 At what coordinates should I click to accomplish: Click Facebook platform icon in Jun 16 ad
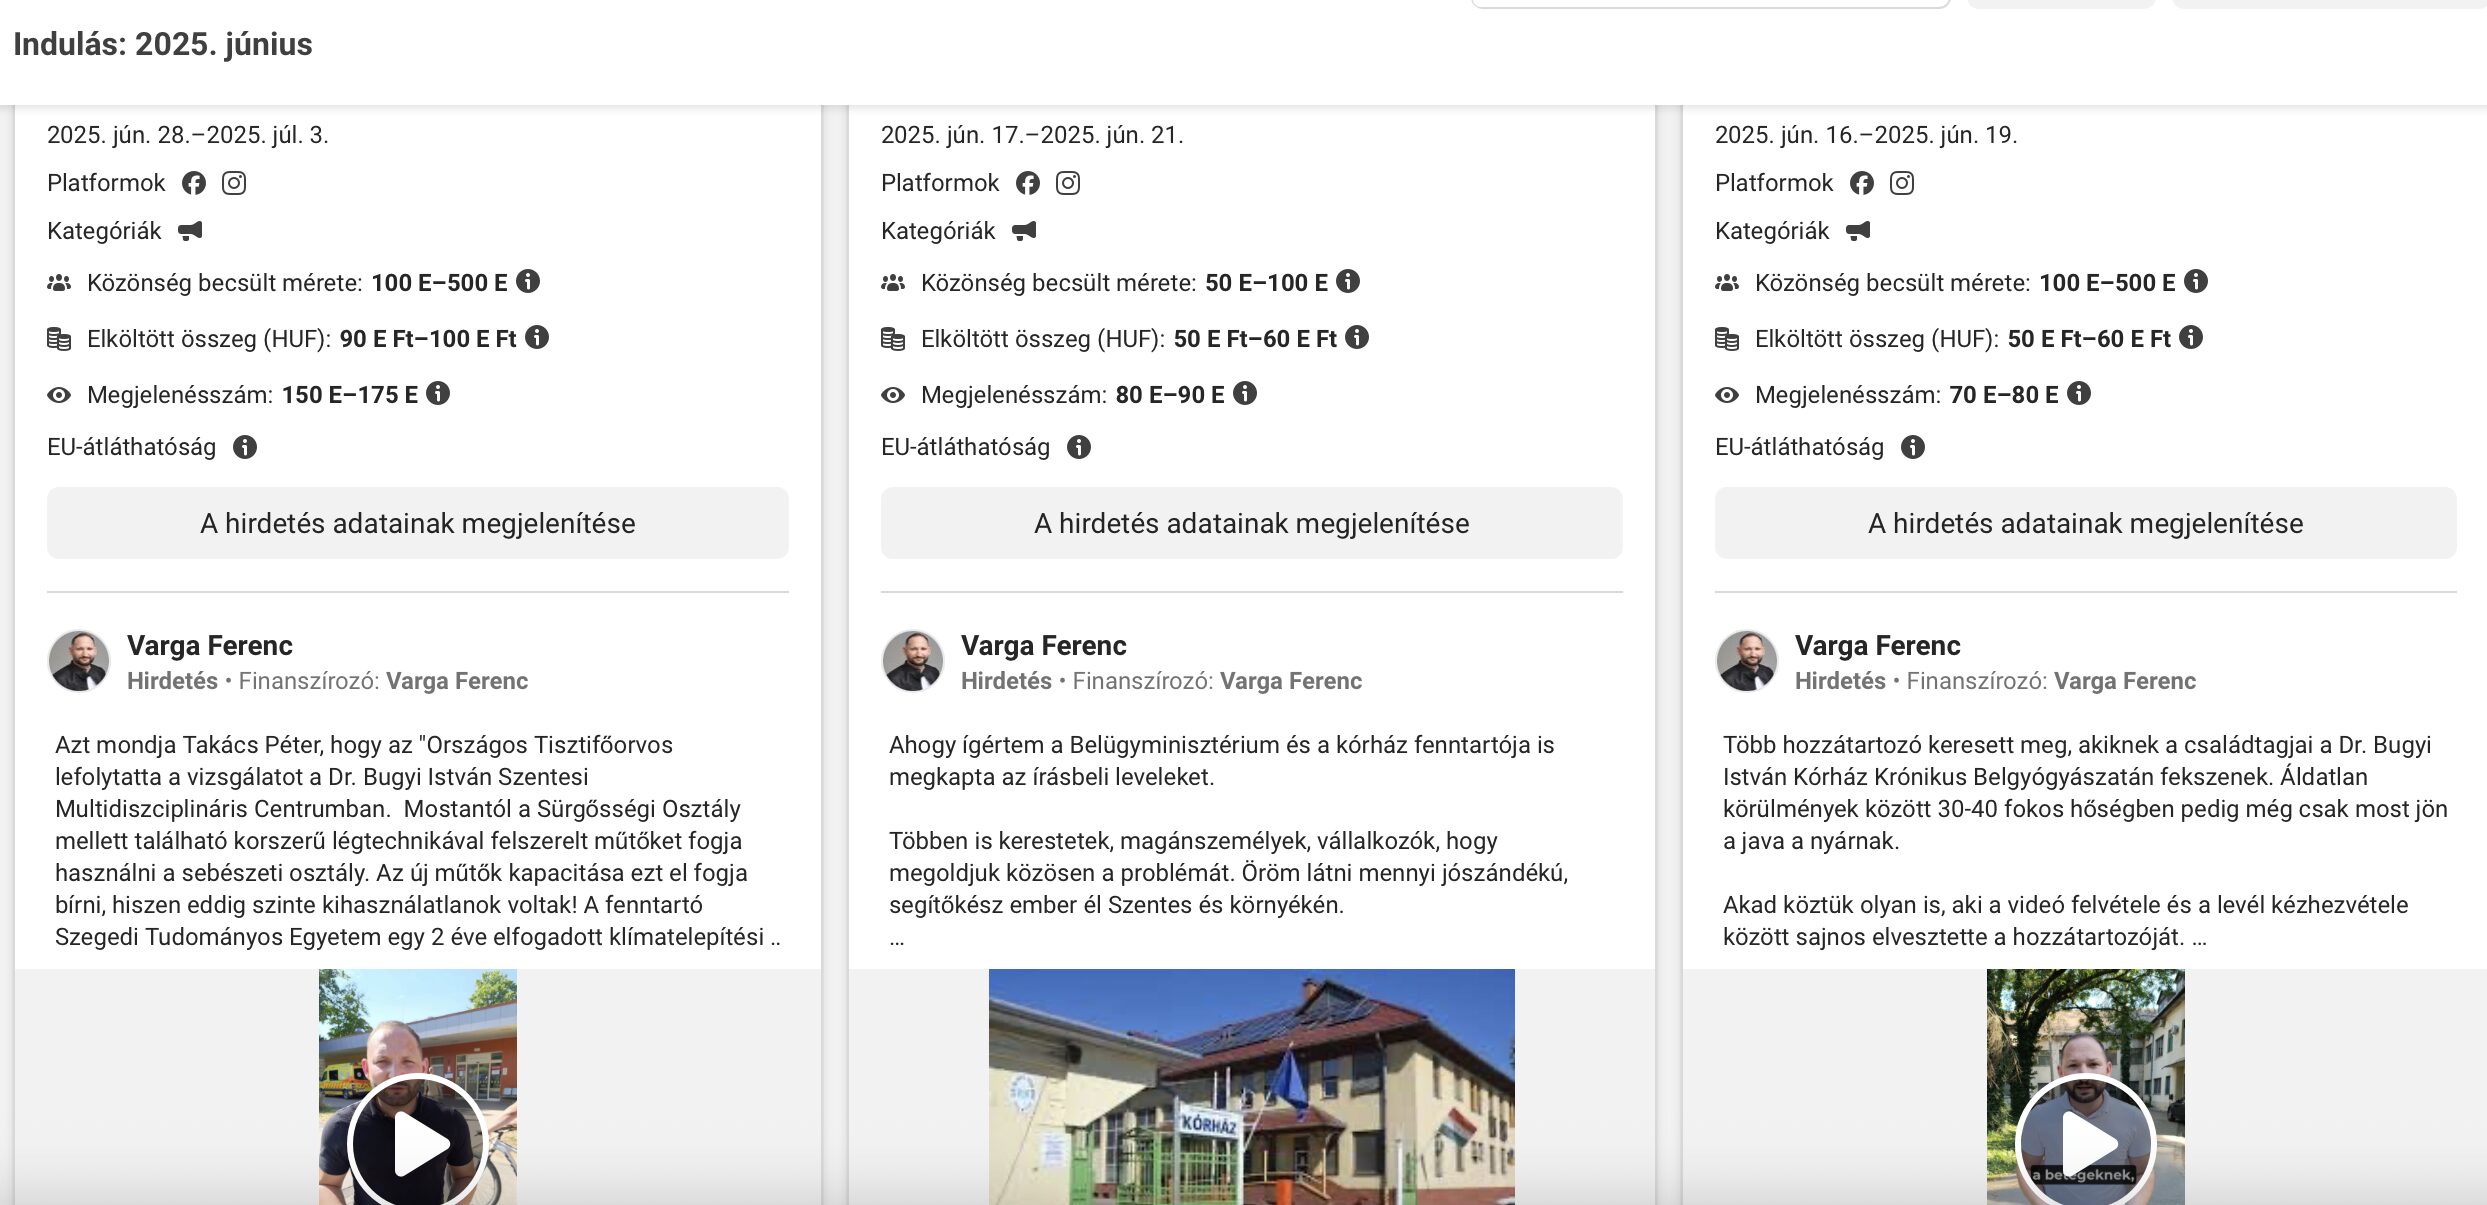point(1862,183)
